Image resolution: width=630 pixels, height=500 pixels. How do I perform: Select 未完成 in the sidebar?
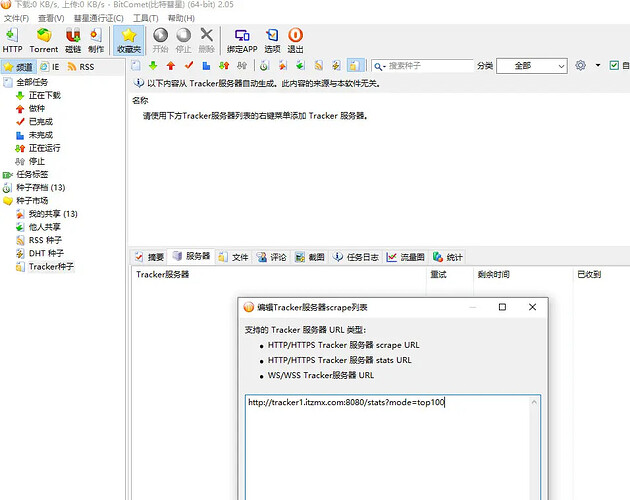[41, 135]
